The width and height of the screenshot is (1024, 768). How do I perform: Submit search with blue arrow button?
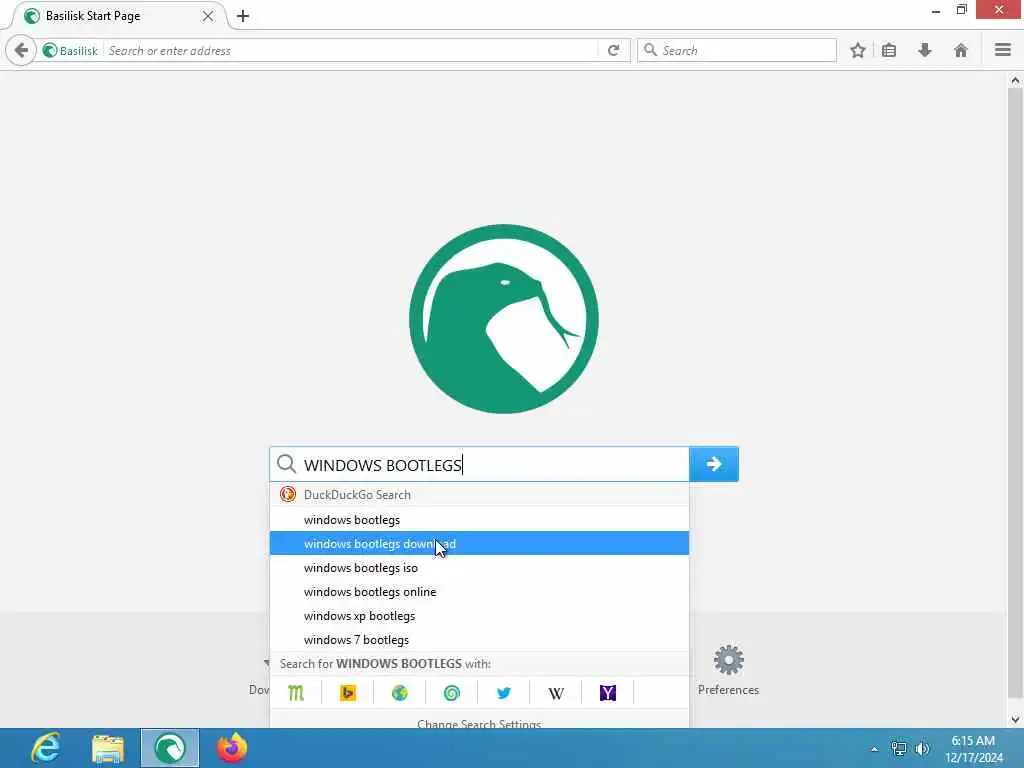pyautogui.click(x=714, y=464)
